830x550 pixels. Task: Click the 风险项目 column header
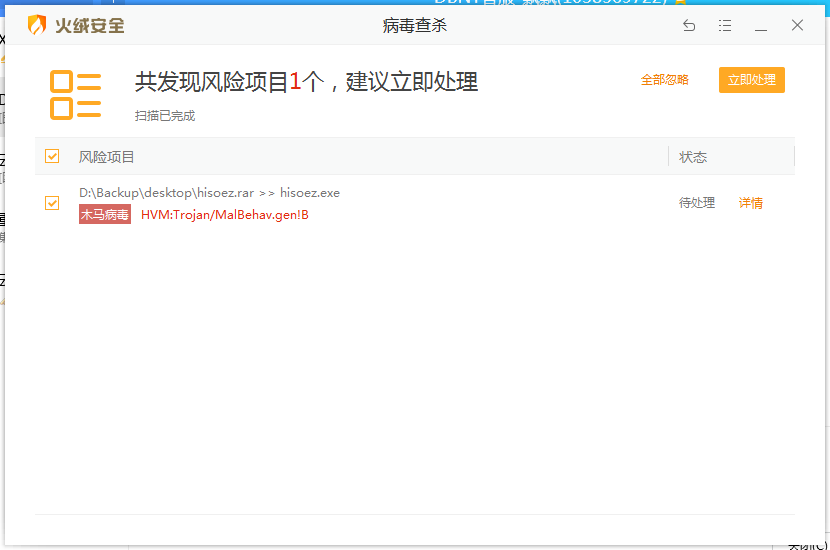(107, 157)
